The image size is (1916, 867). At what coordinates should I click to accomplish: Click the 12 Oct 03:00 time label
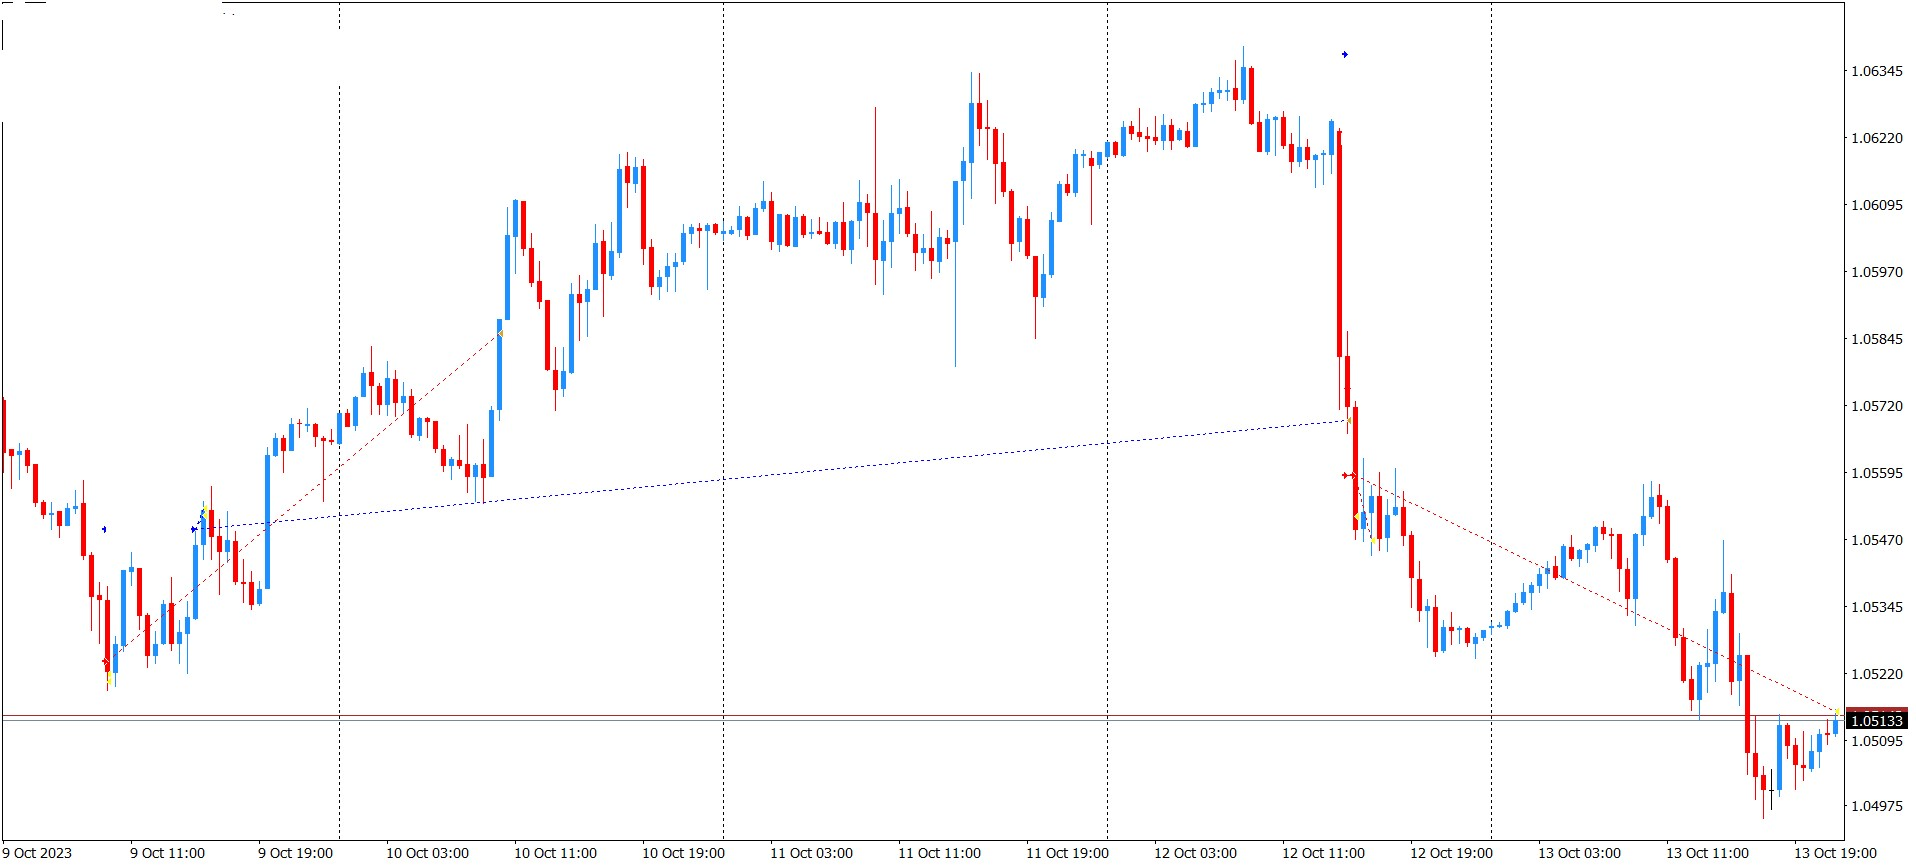1195,853
